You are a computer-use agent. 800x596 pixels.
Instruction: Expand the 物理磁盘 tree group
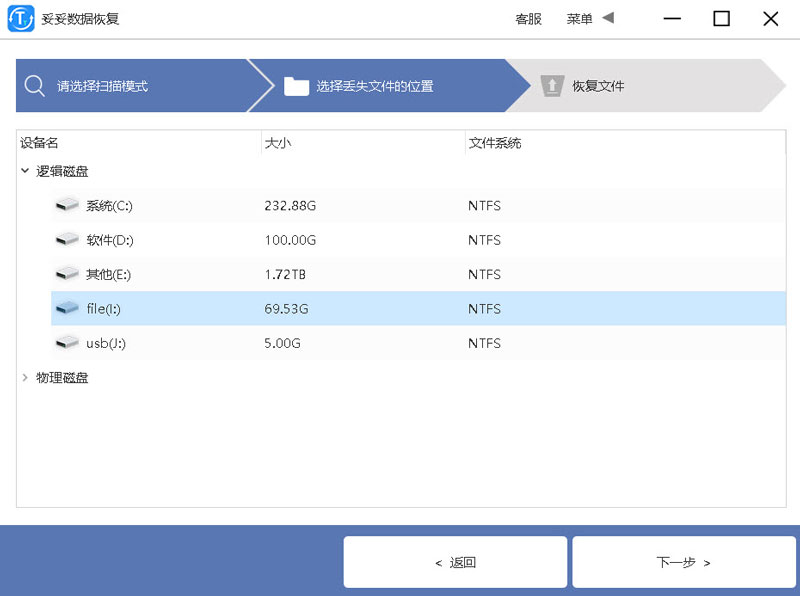coord(24,378)
